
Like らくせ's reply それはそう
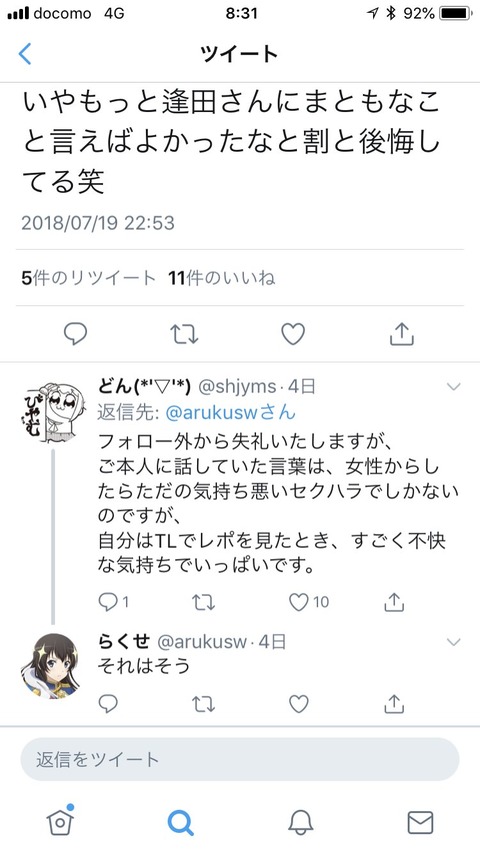click(x=298, y=704)
